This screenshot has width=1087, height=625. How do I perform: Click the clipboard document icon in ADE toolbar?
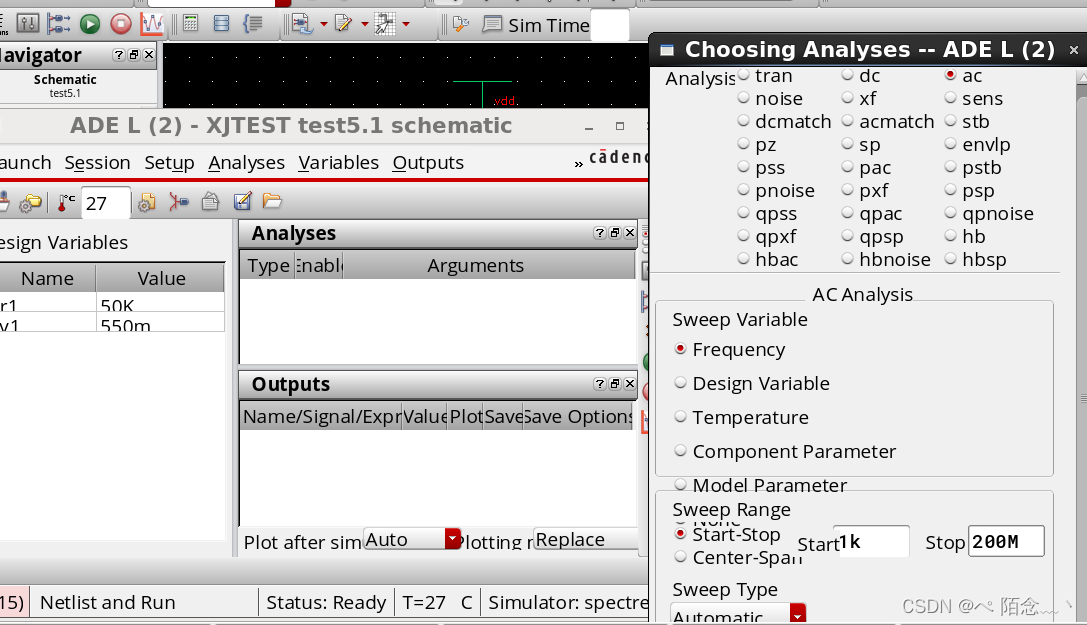tap(210, 202)
